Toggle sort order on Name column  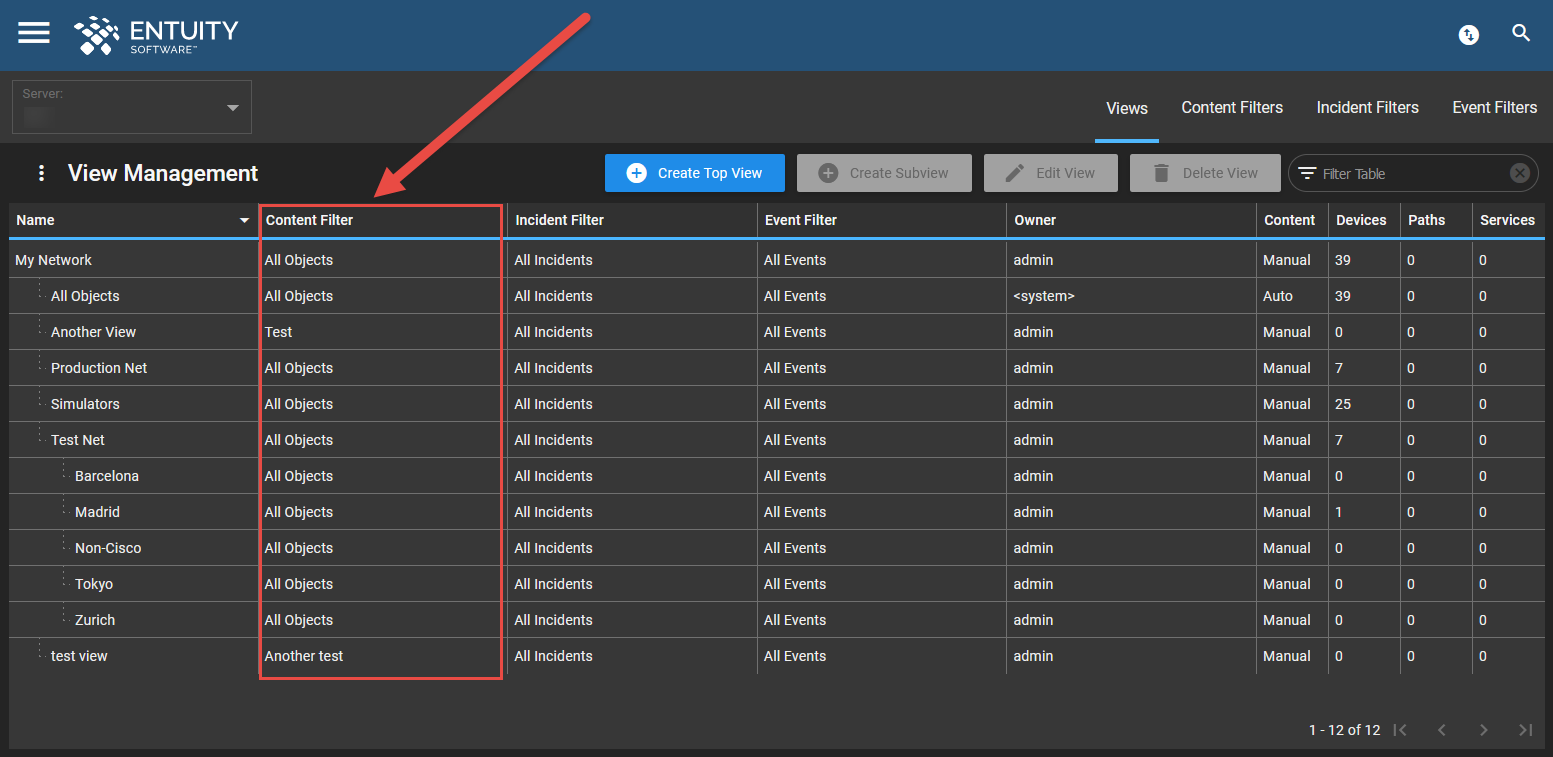point(244,220)
